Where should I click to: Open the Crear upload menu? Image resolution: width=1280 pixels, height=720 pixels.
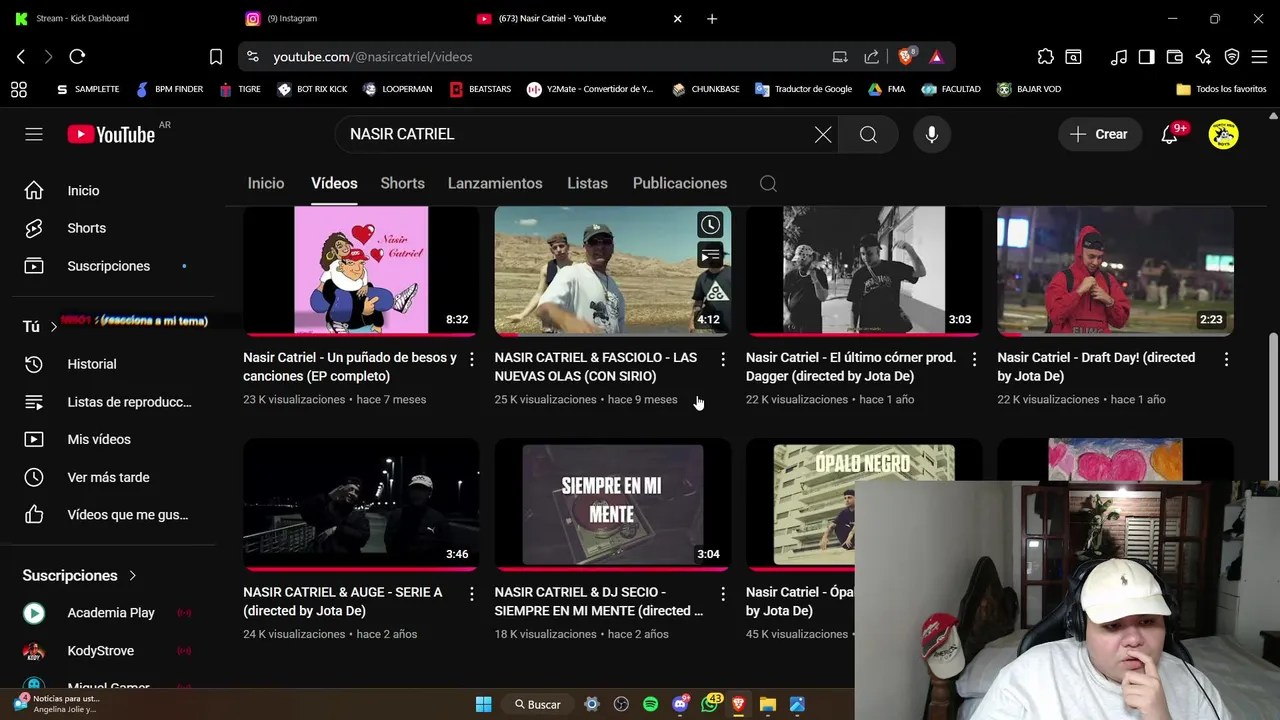point(1099,134)
